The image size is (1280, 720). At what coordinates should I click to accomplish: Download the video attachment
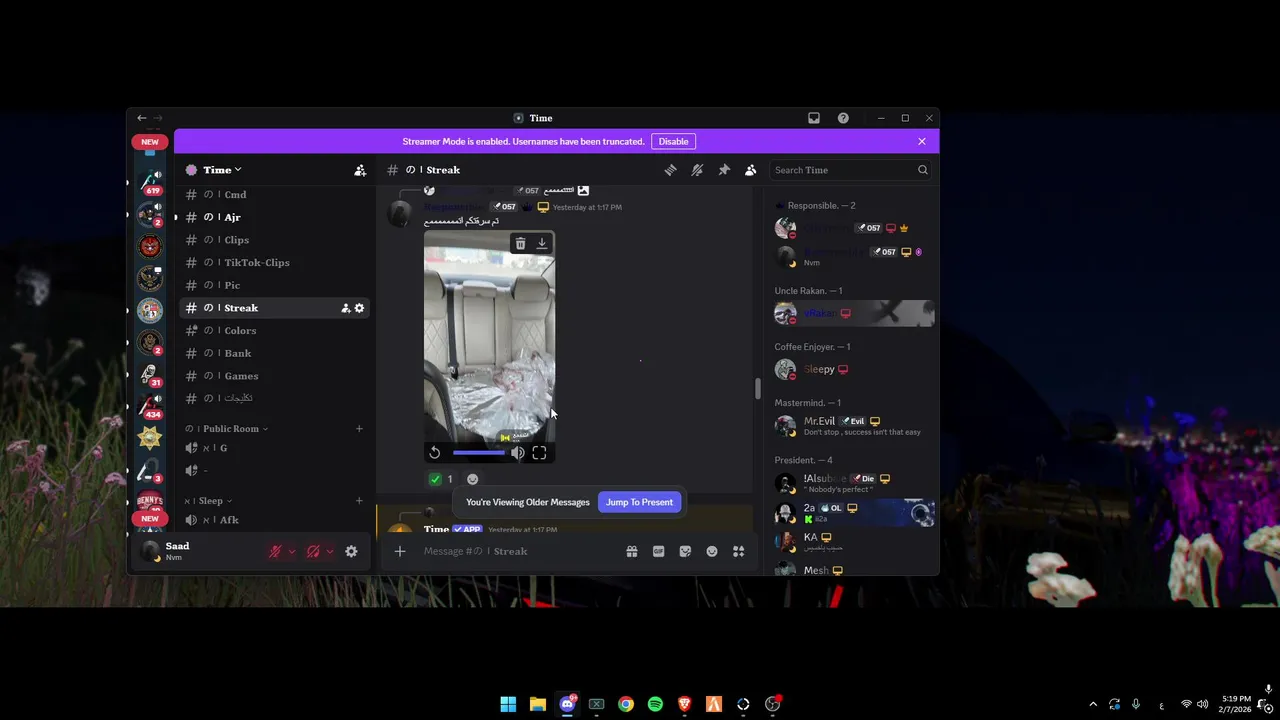(x=542, y=244)
